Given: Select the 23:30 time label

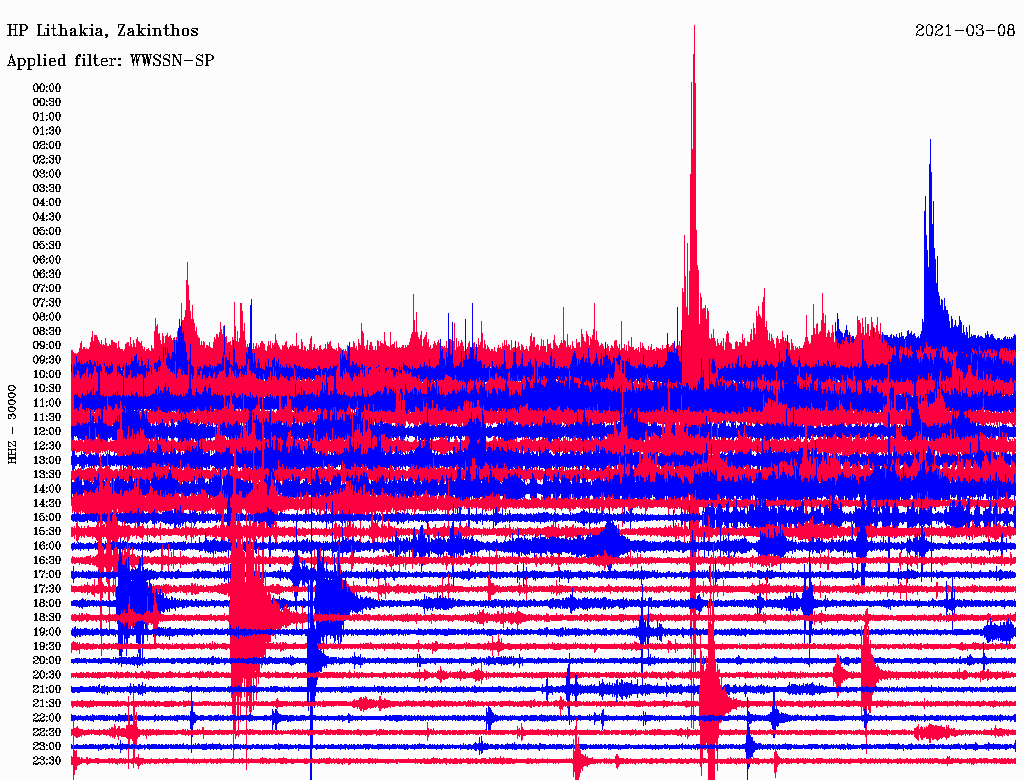Looking at the screenshot, I should click(47, 761).
